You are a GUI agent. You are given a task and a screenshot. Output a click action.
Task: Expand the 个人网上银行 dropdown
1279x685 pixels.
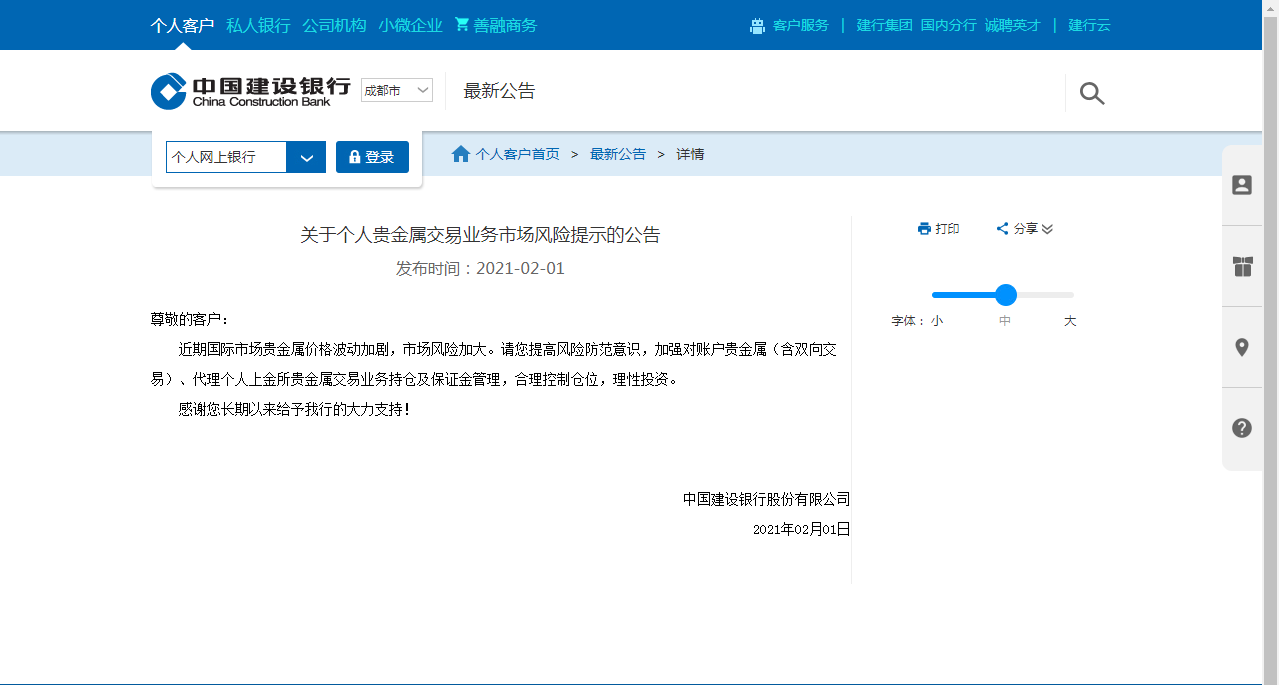pyautogui.click(x=306, y=157)
